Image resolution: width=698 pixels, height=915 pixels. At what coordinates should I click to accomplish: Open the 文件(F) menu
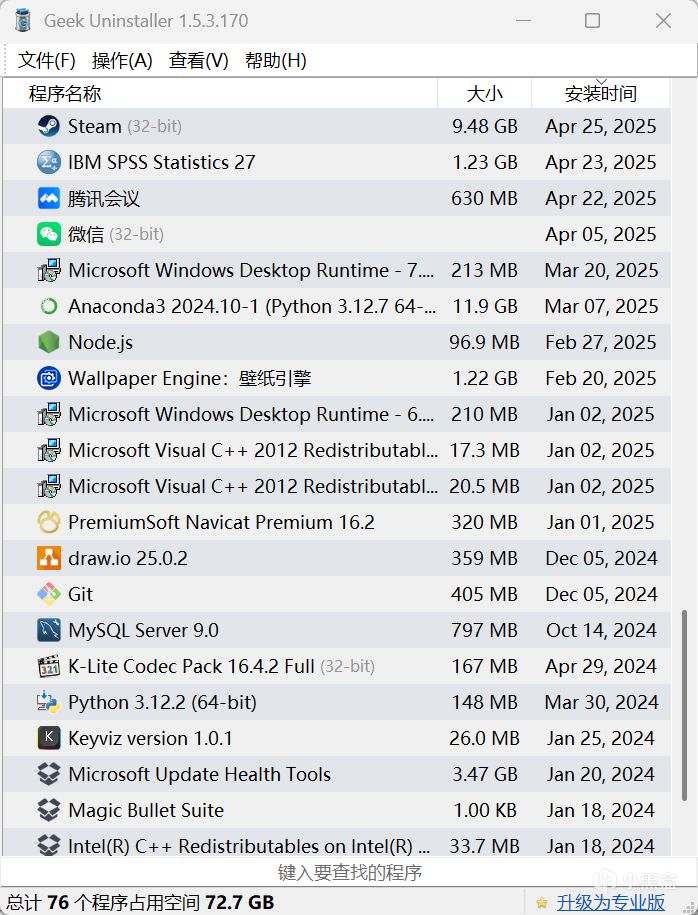(x=47, y=60)
